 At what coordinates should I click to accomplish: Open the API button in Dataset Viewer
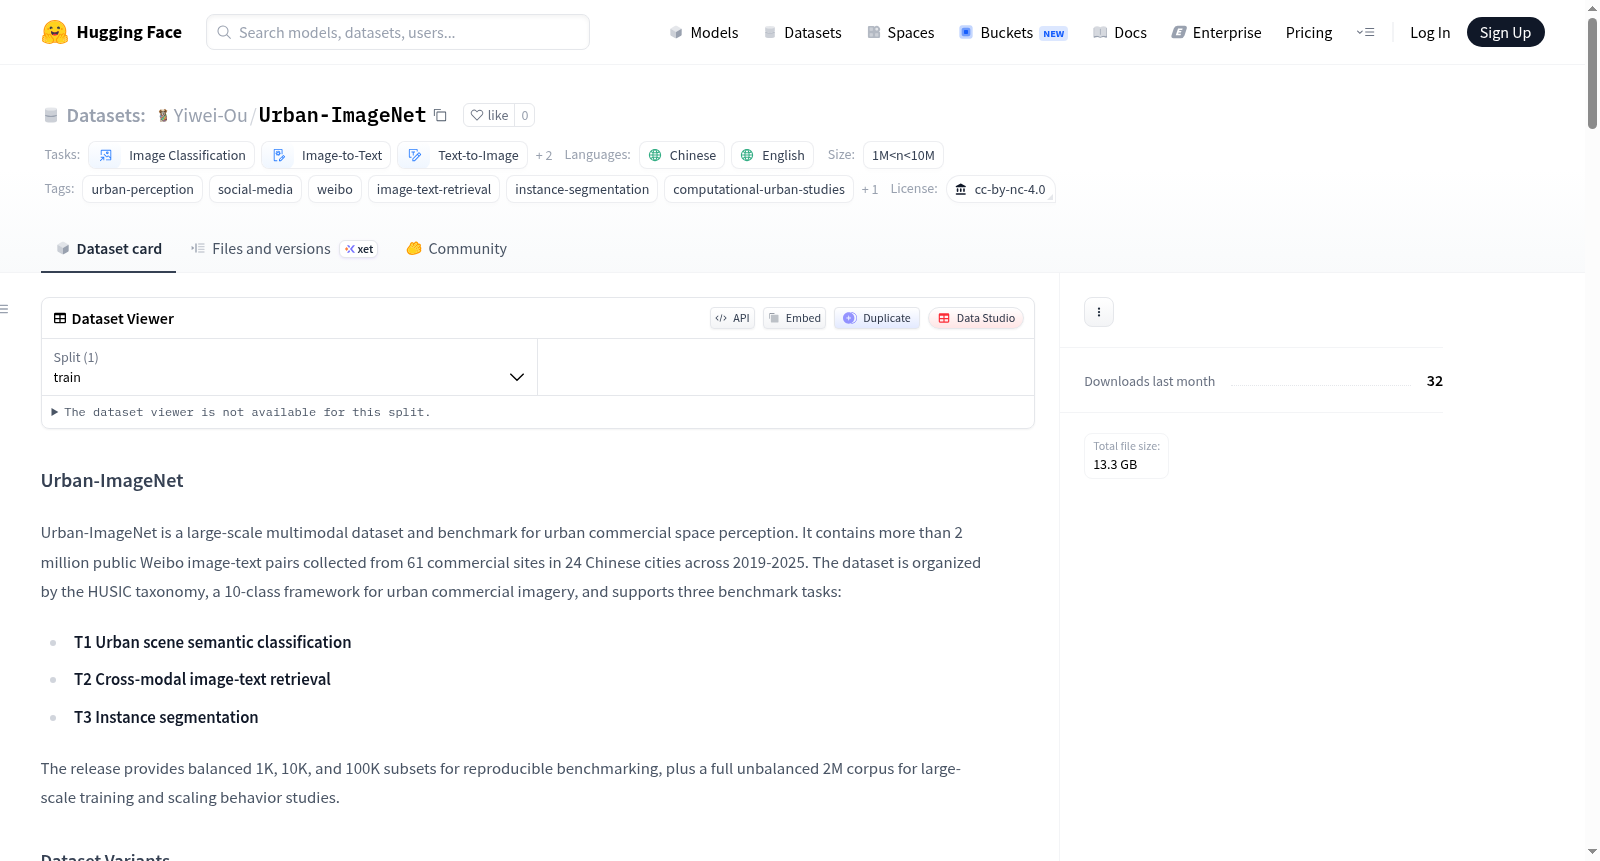click(x=732, y=318)
